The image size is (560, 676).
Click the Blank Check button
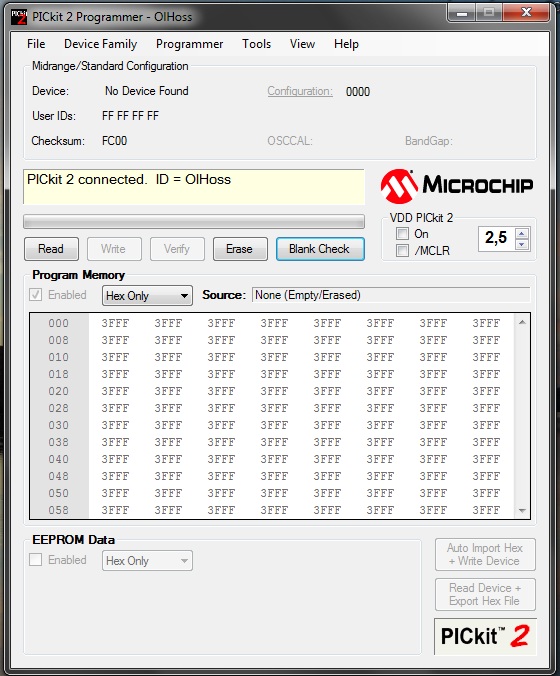point(320,249)
